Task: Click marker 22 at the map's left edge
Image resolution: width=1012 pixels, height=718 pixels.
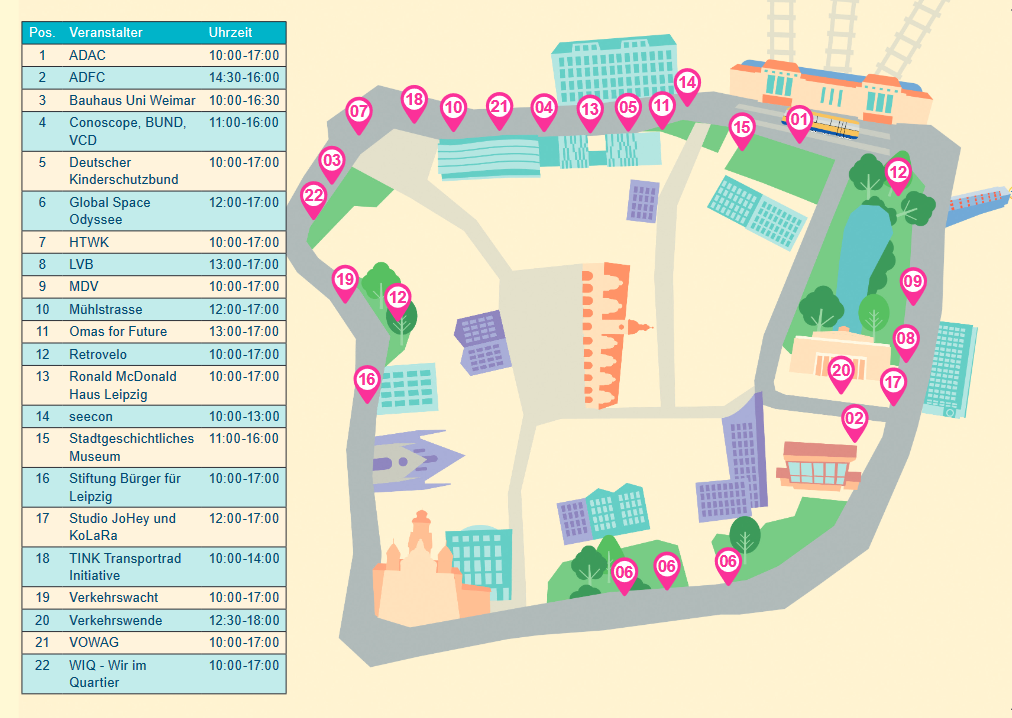Action: (313, 198)
